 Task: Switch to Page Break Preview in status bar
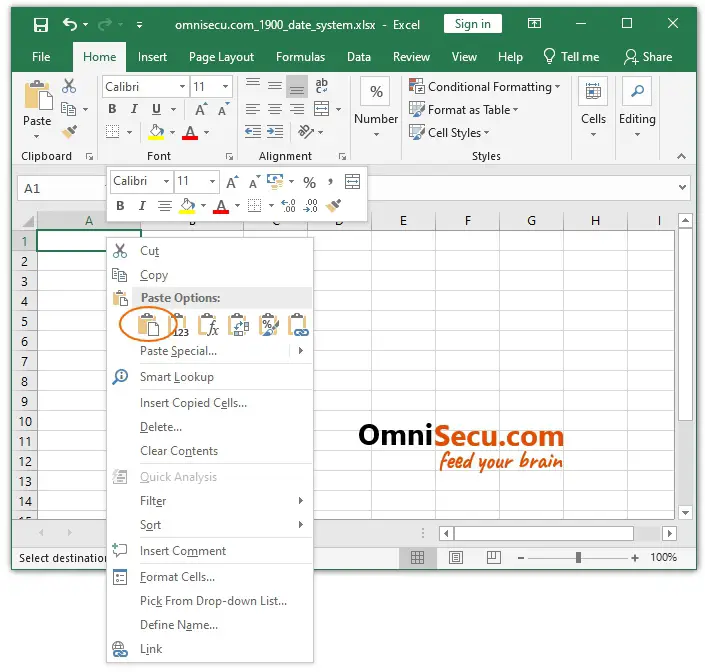[x=494, y=558]
